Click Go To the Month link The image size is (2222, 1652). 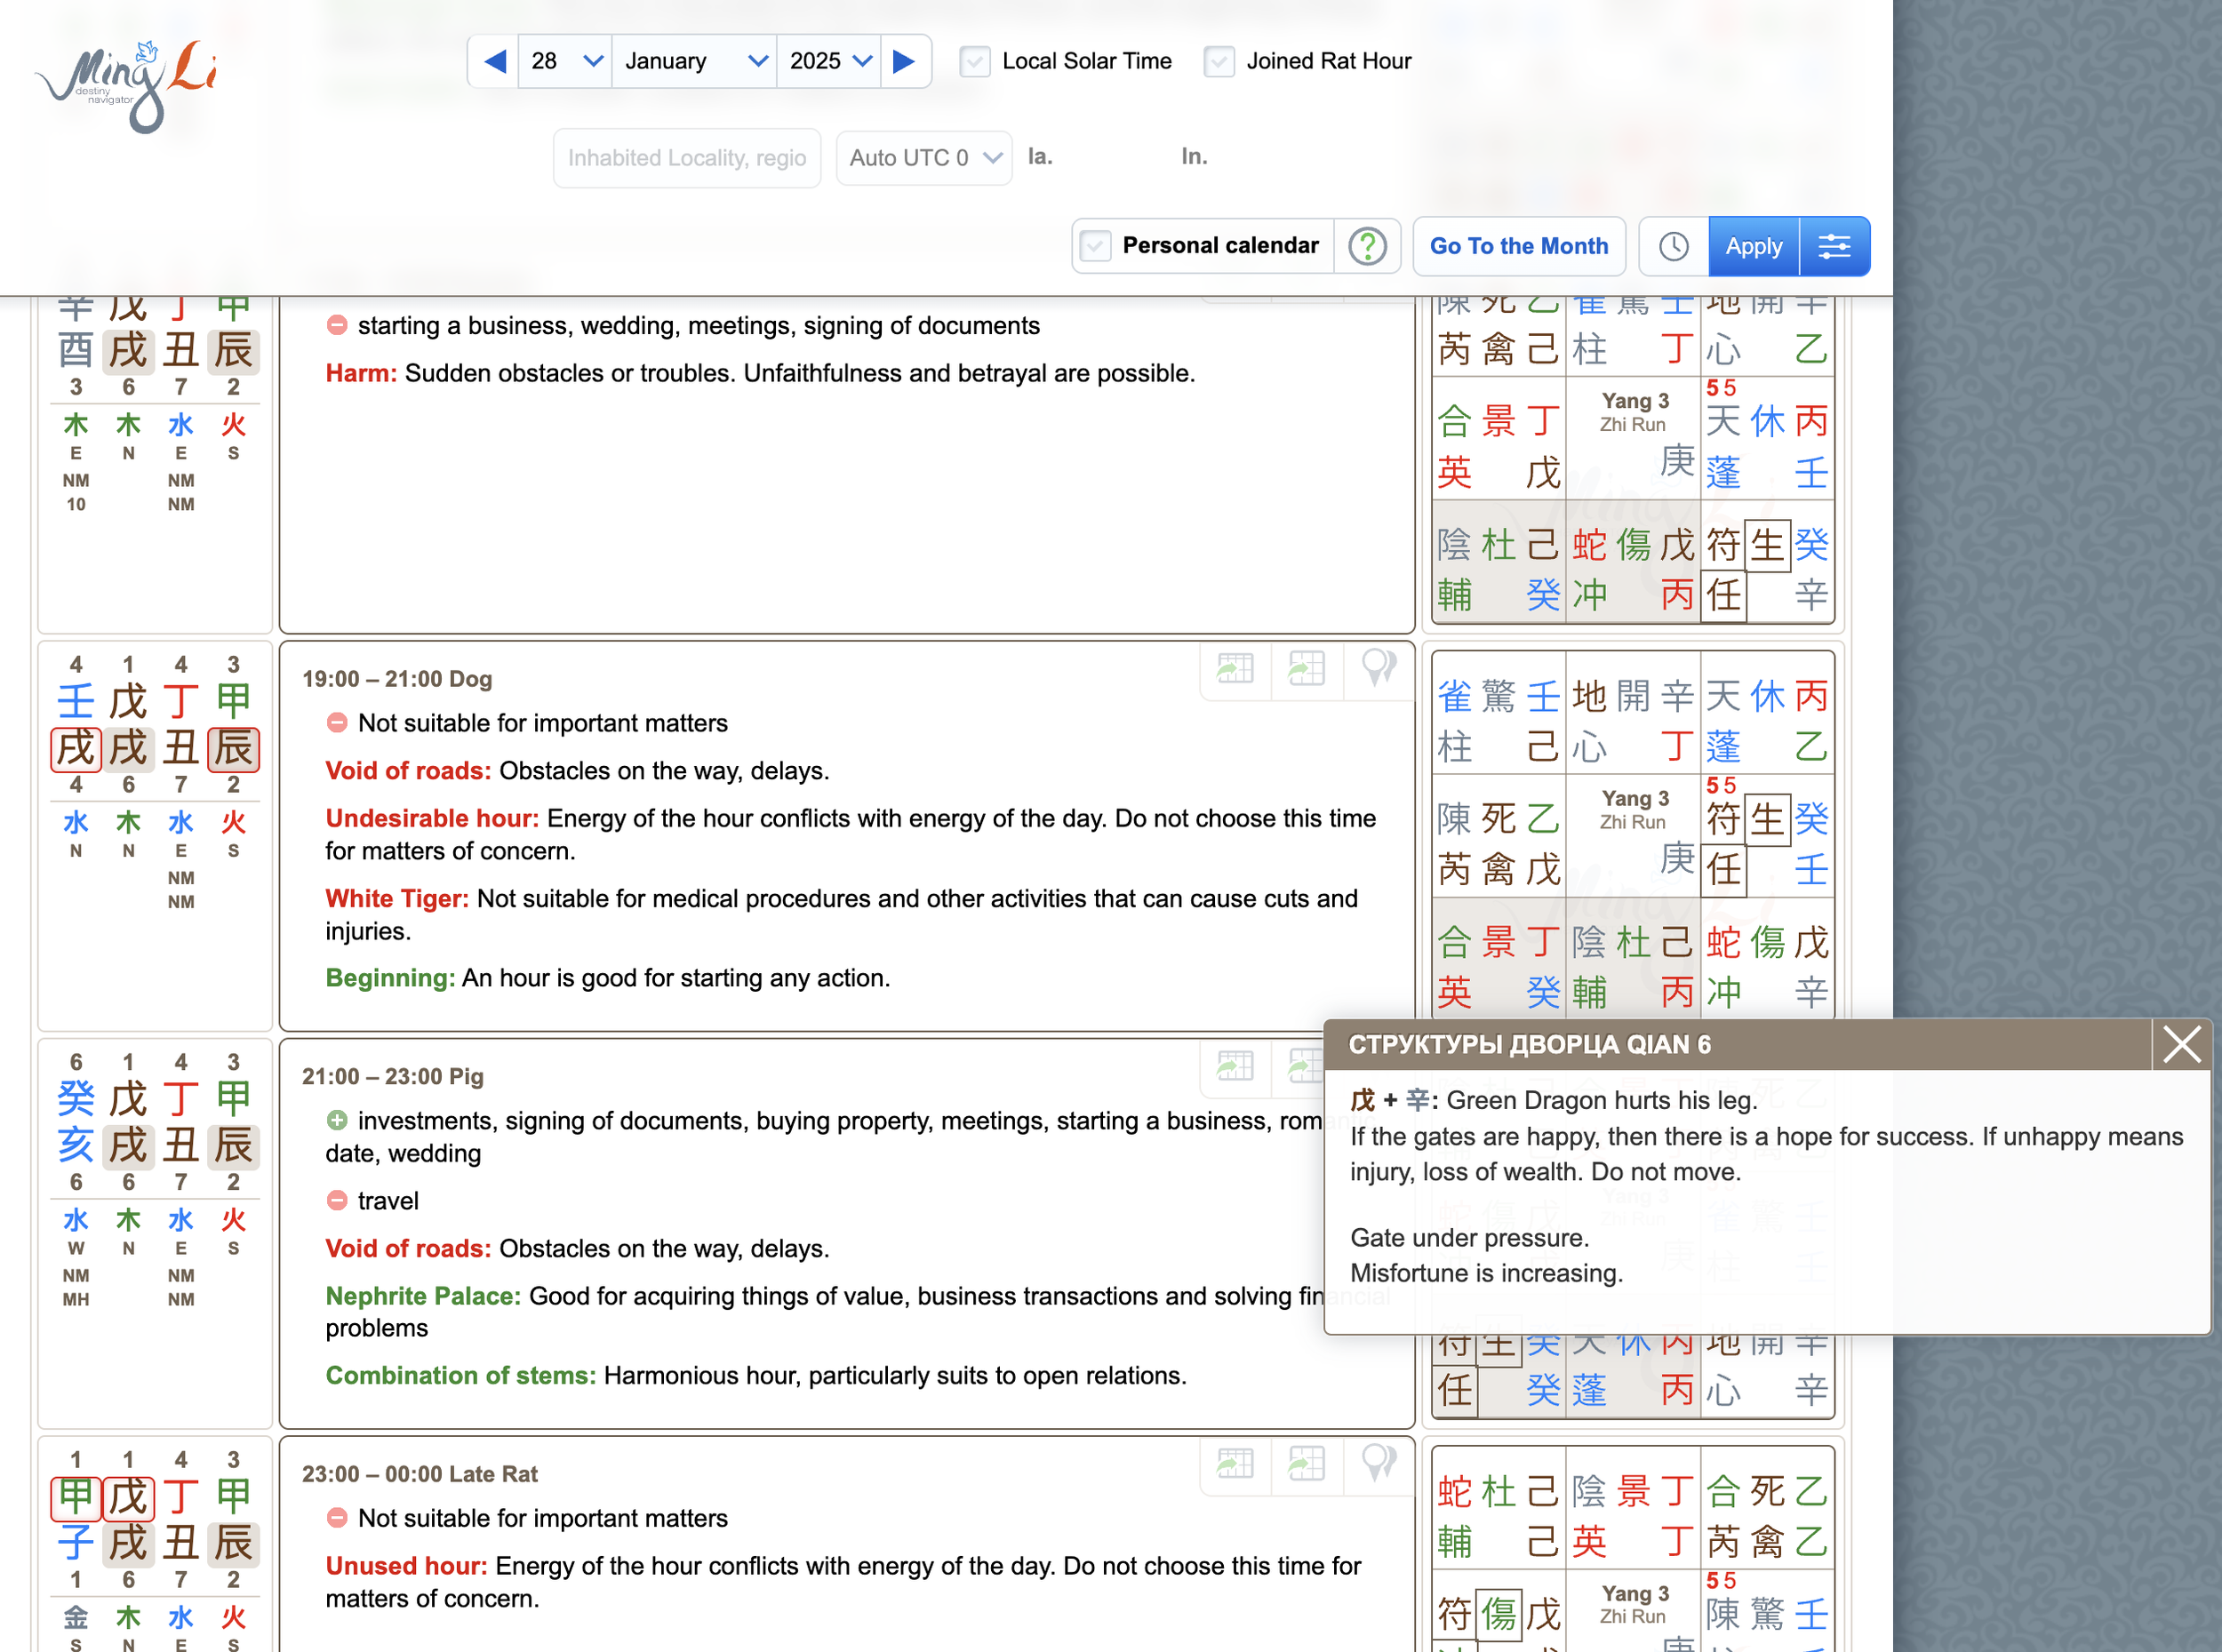tap(1519, 246)
